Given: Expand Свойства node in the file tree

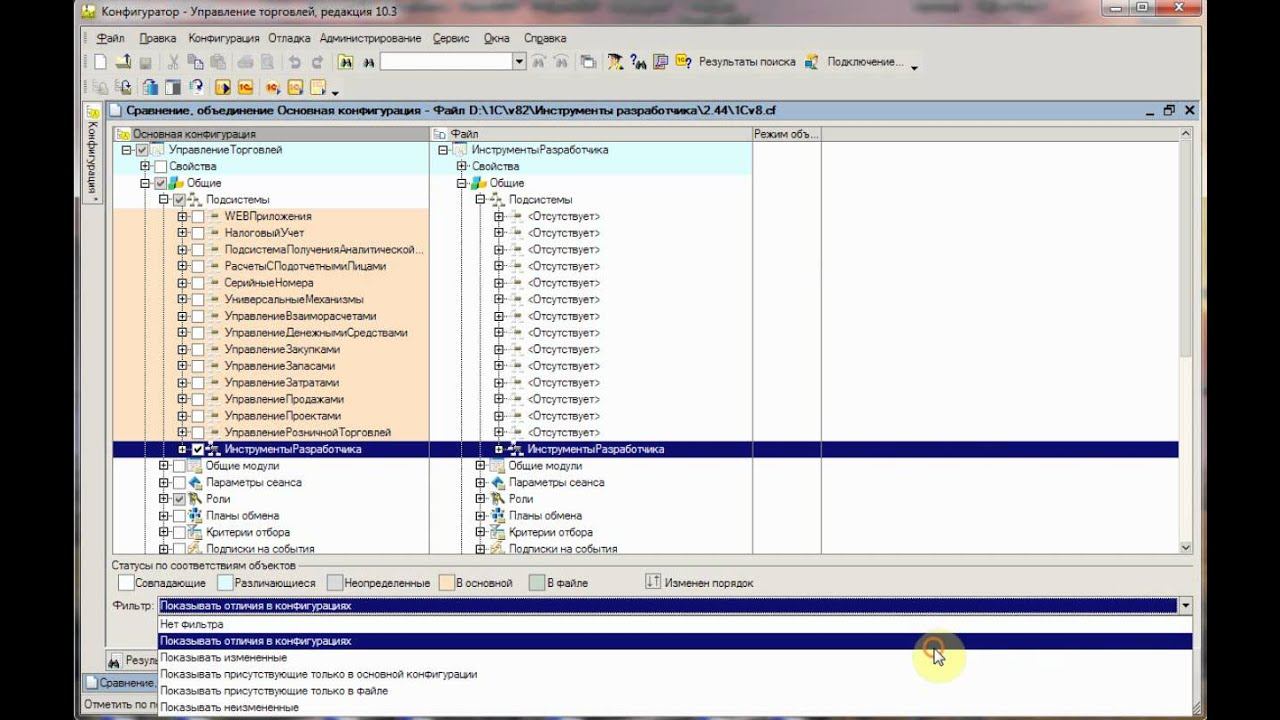Looking at the screenshot, I should pyautogui.click(x=461, y=166).
